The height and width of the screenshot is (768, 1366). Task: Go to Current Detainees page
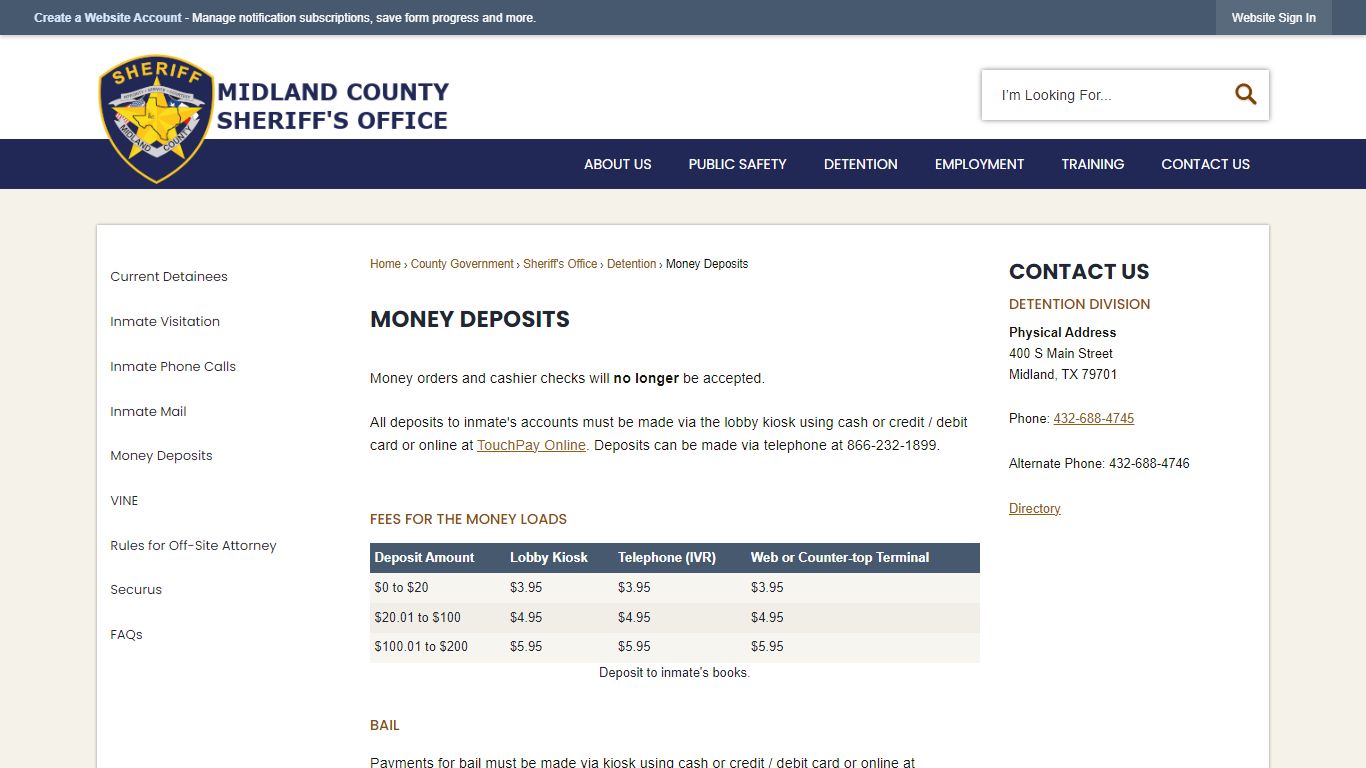169,277
